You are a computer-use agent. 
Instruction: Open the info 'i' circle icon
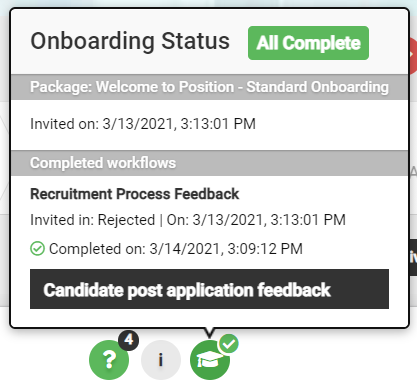point(161,360)
